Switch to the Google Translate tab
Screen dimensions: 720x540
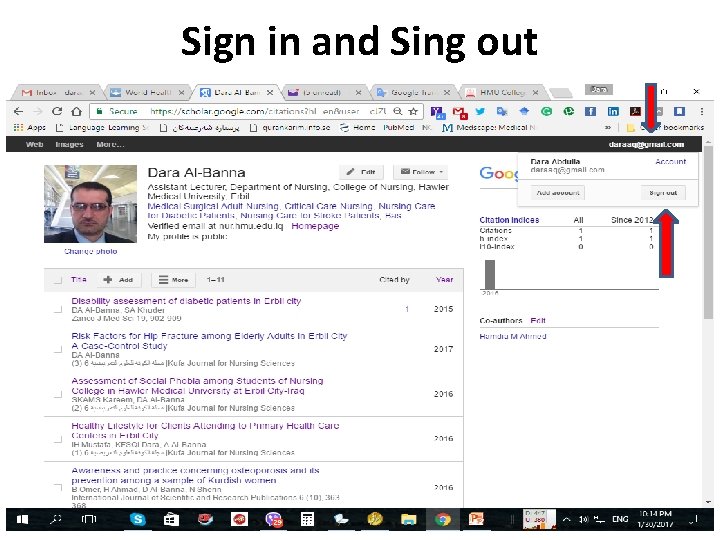pos(412,92)
